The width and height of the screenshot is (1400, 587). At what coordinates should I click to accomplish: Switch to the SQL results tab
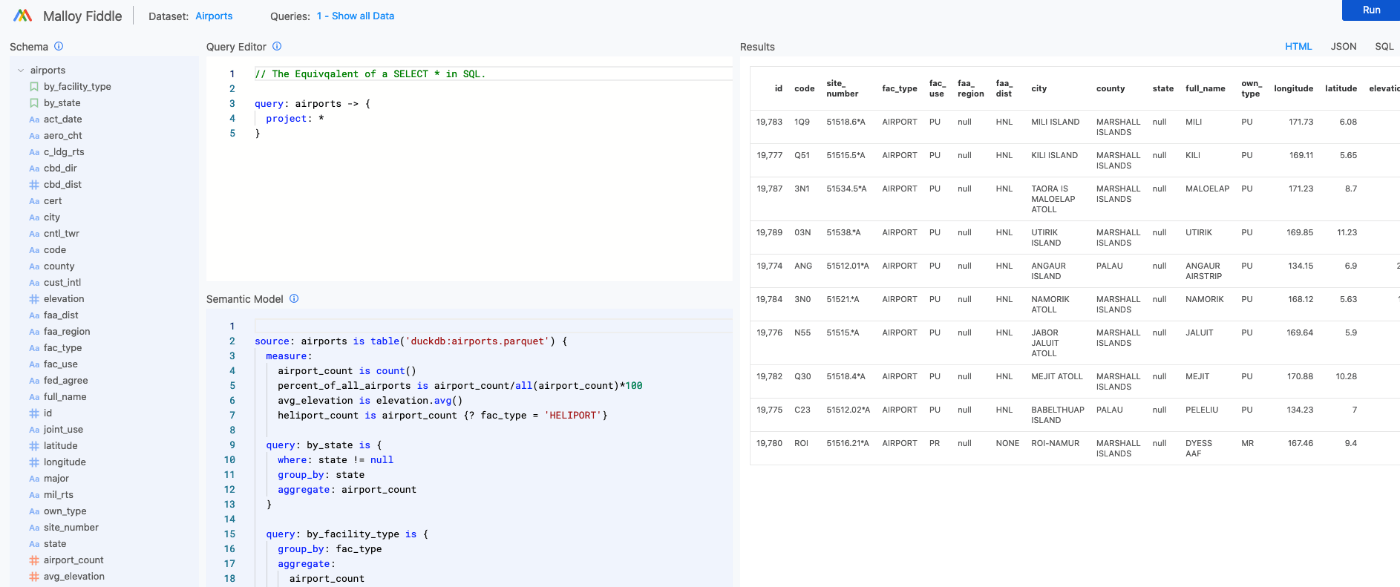(1384, 46)
